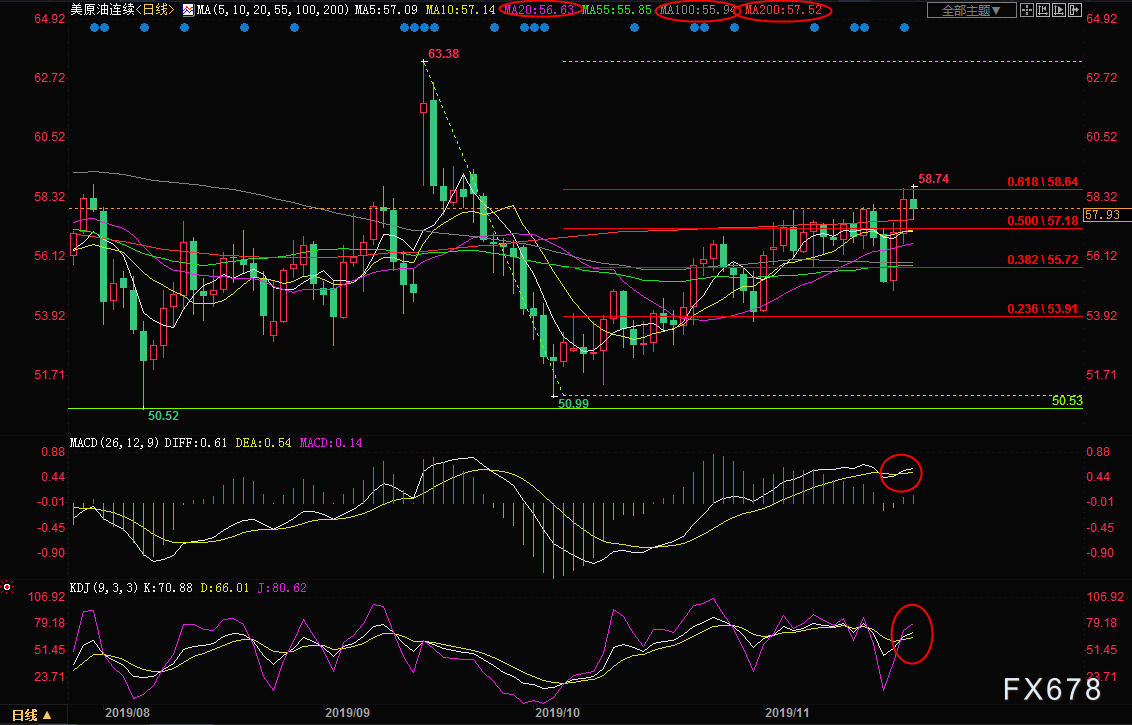Click the 2019/09 date axis label

click(x=347, y=713)
